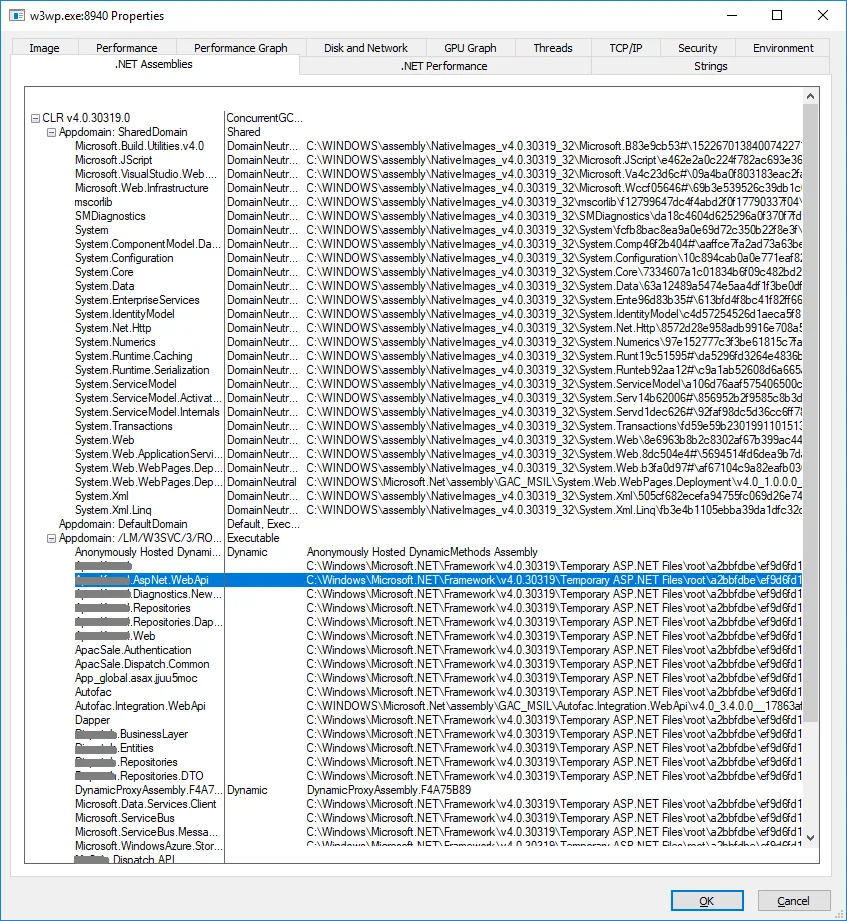
Task: Maximize the Properties window
Action: 777,15
